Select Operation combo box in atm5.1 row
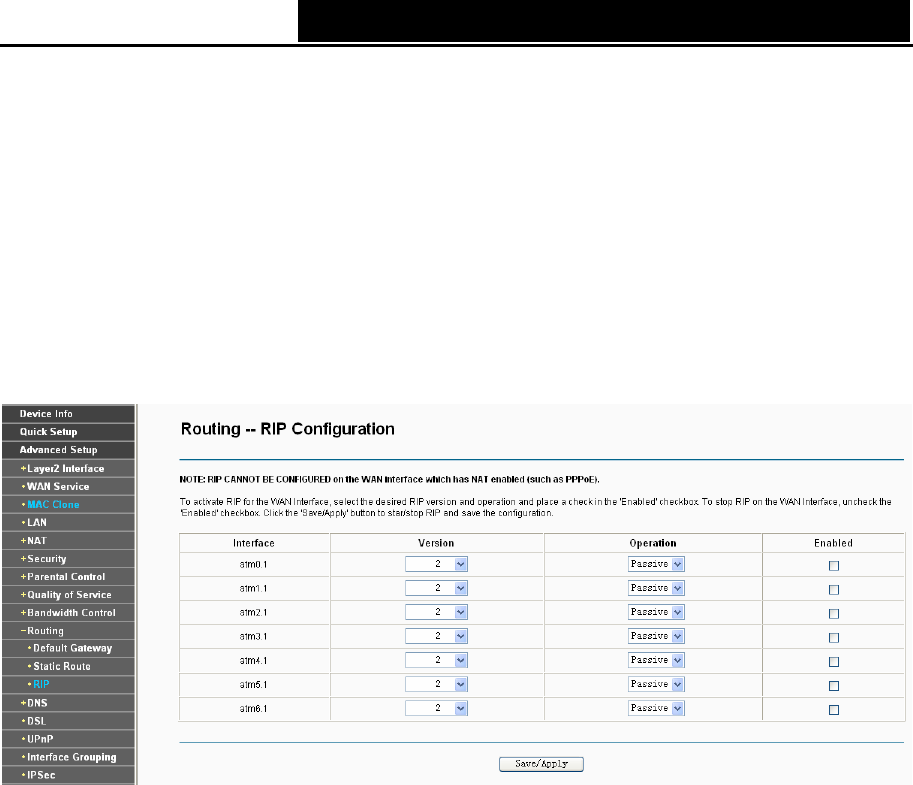 [656, 684]
